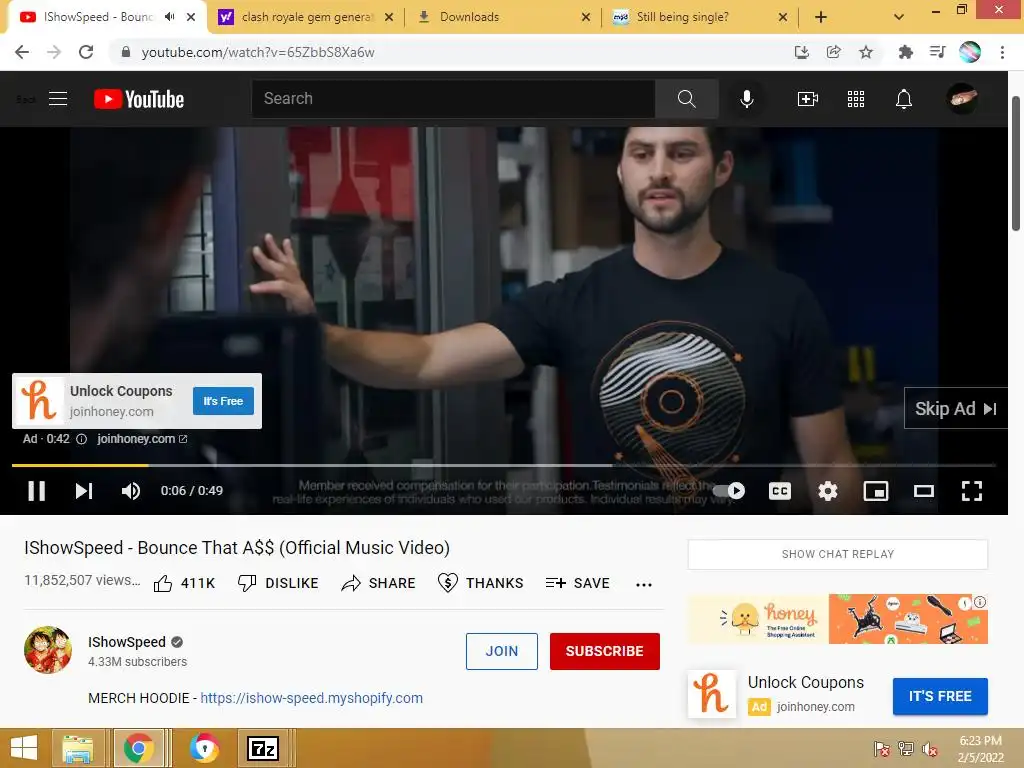
Task: Click the JOIN channel button
Action: (502, 651)
